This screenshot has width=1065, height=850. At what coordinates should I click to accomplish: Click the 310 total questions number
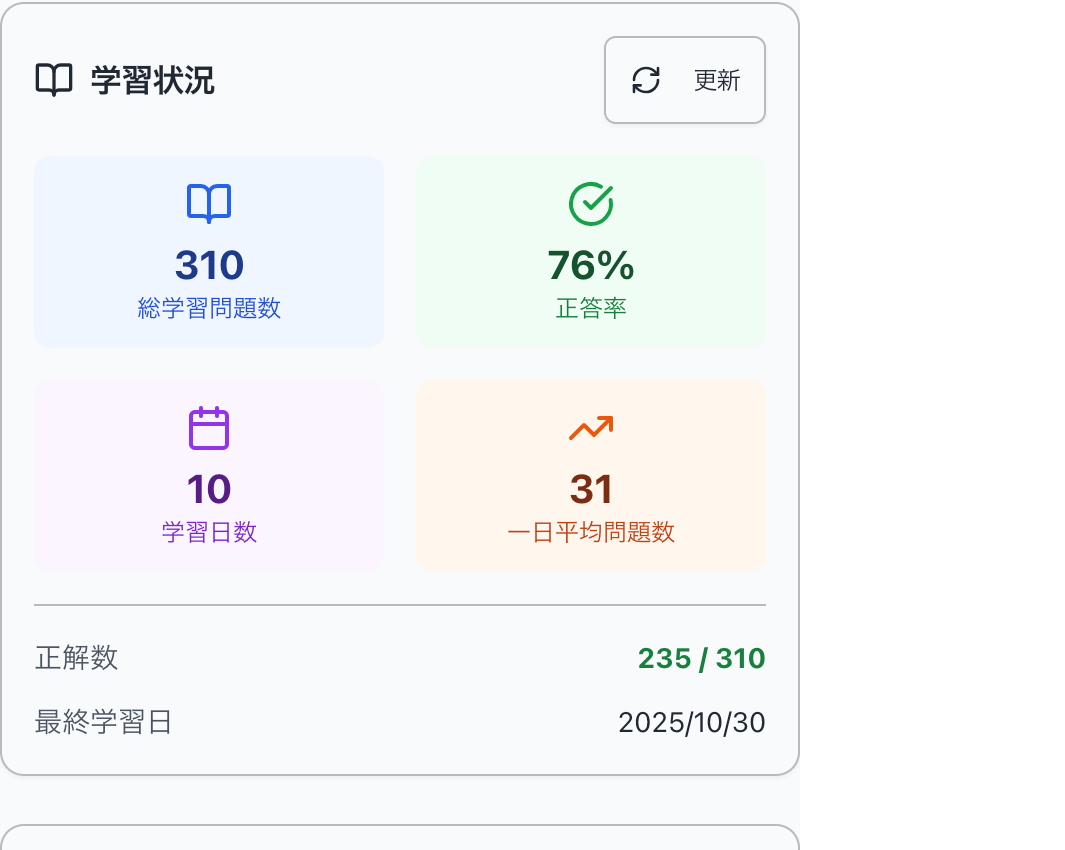point(209,265)
